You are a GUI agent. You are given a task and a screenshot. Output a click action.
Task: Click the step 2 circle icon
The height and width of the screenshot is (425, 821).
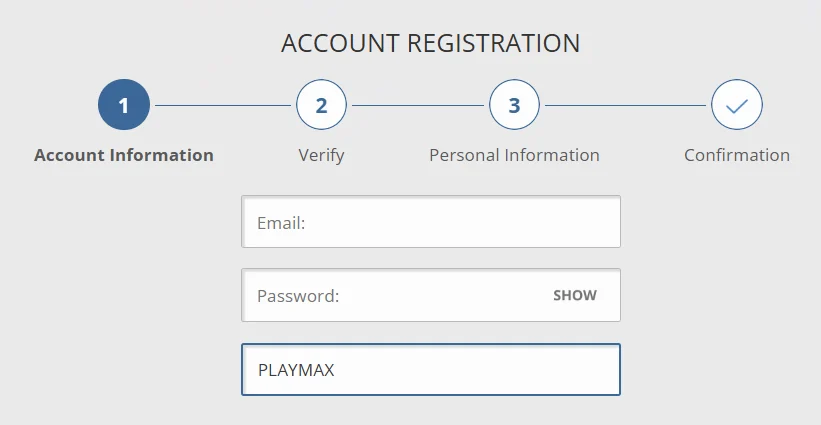tap(321, 105)
